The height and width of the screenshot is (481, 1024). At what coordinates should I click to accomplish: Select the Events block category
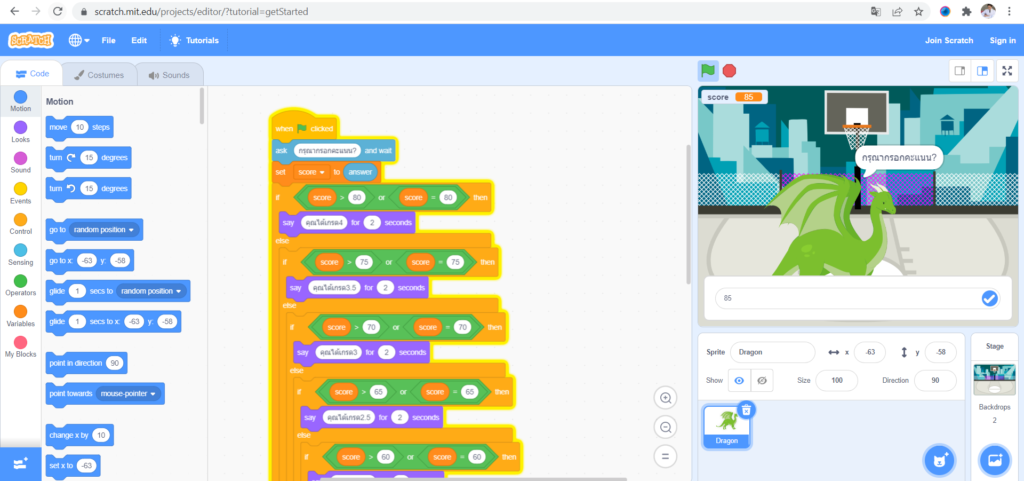point(20,194)
